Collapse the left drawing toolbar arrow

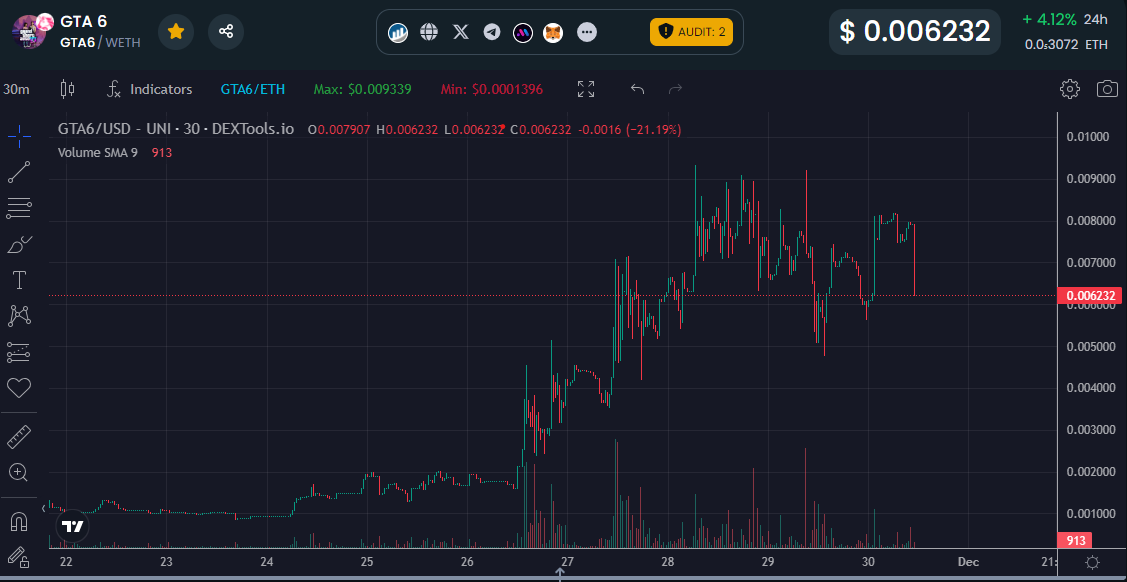pyautogui.click(x=43, y=508)
